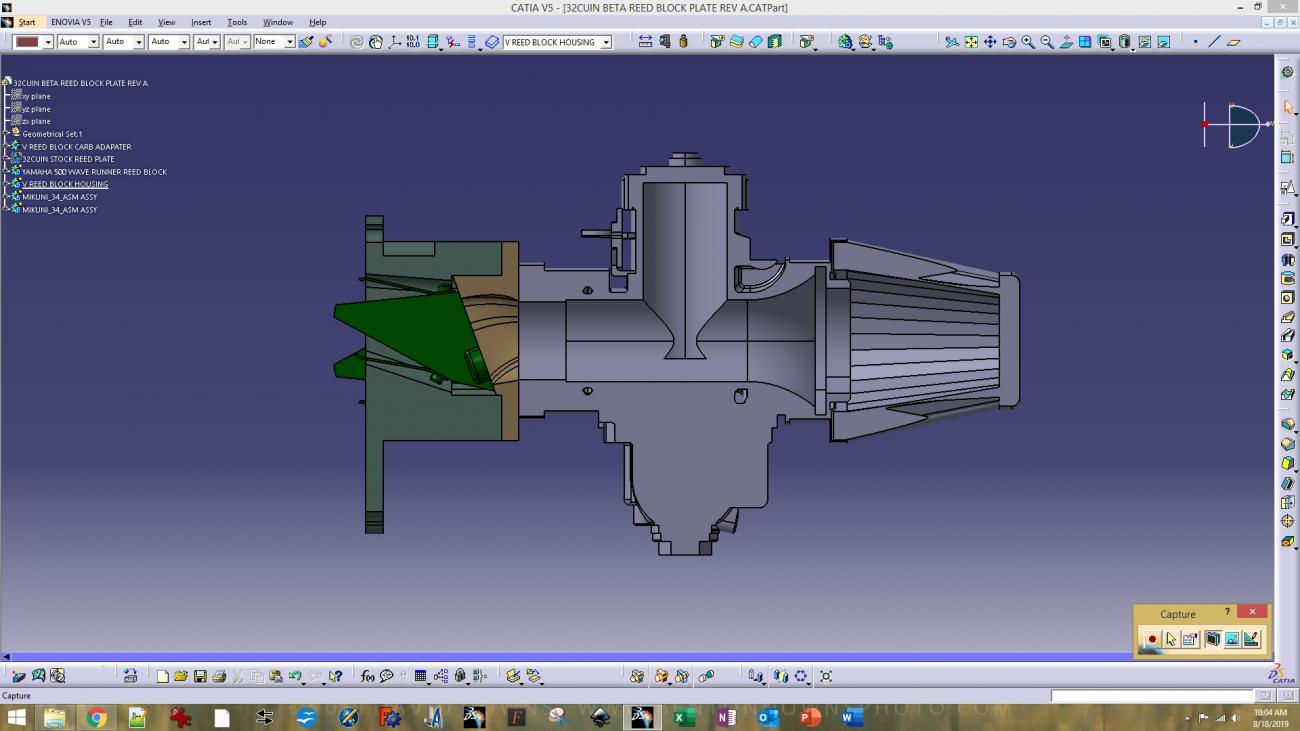
Task: Click the Point creation tool
Action: point(1195,42)
